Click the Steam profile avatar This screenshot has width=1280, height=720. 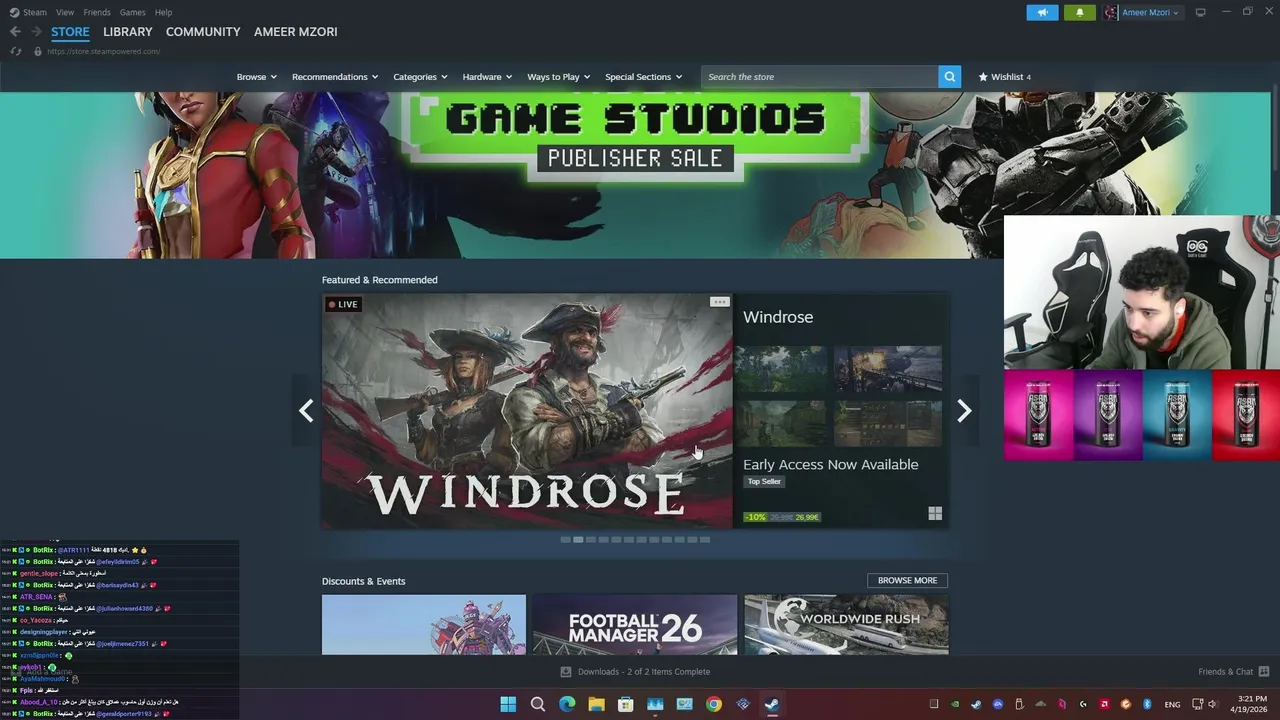tap(1111, 12)
